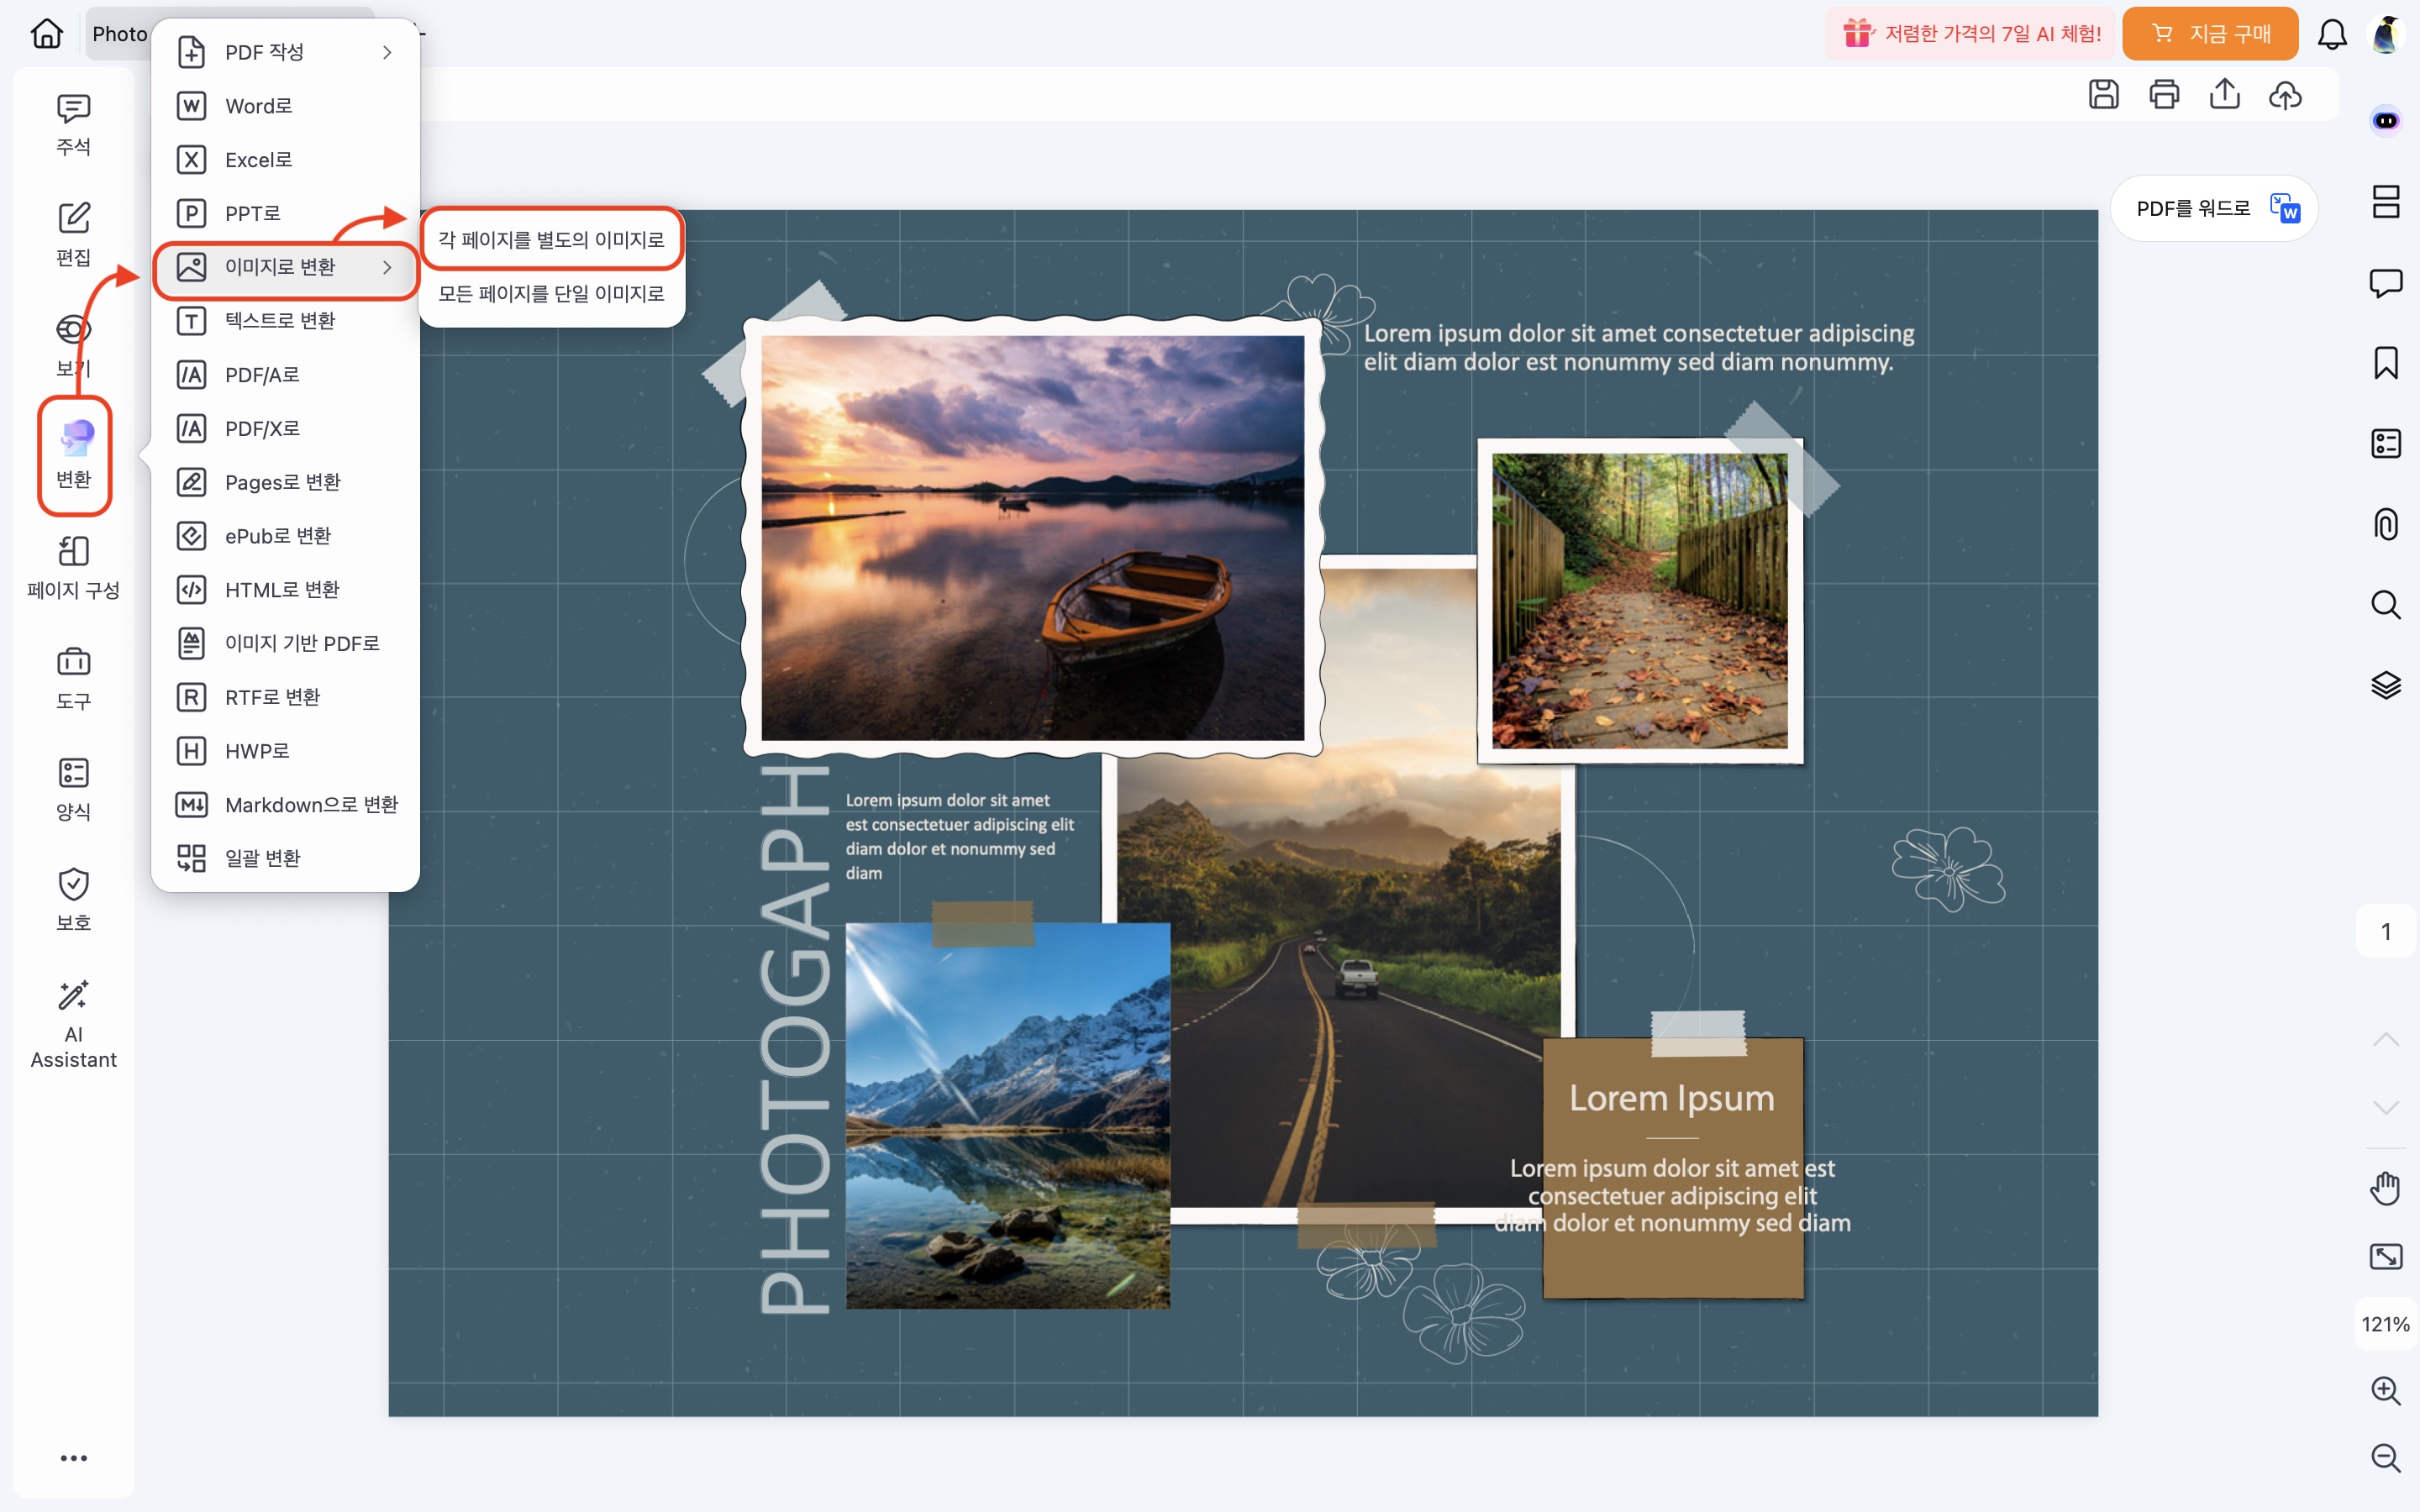2420x1512 pixels.
Task: Click the Home icon
Action: pos(47,33)
